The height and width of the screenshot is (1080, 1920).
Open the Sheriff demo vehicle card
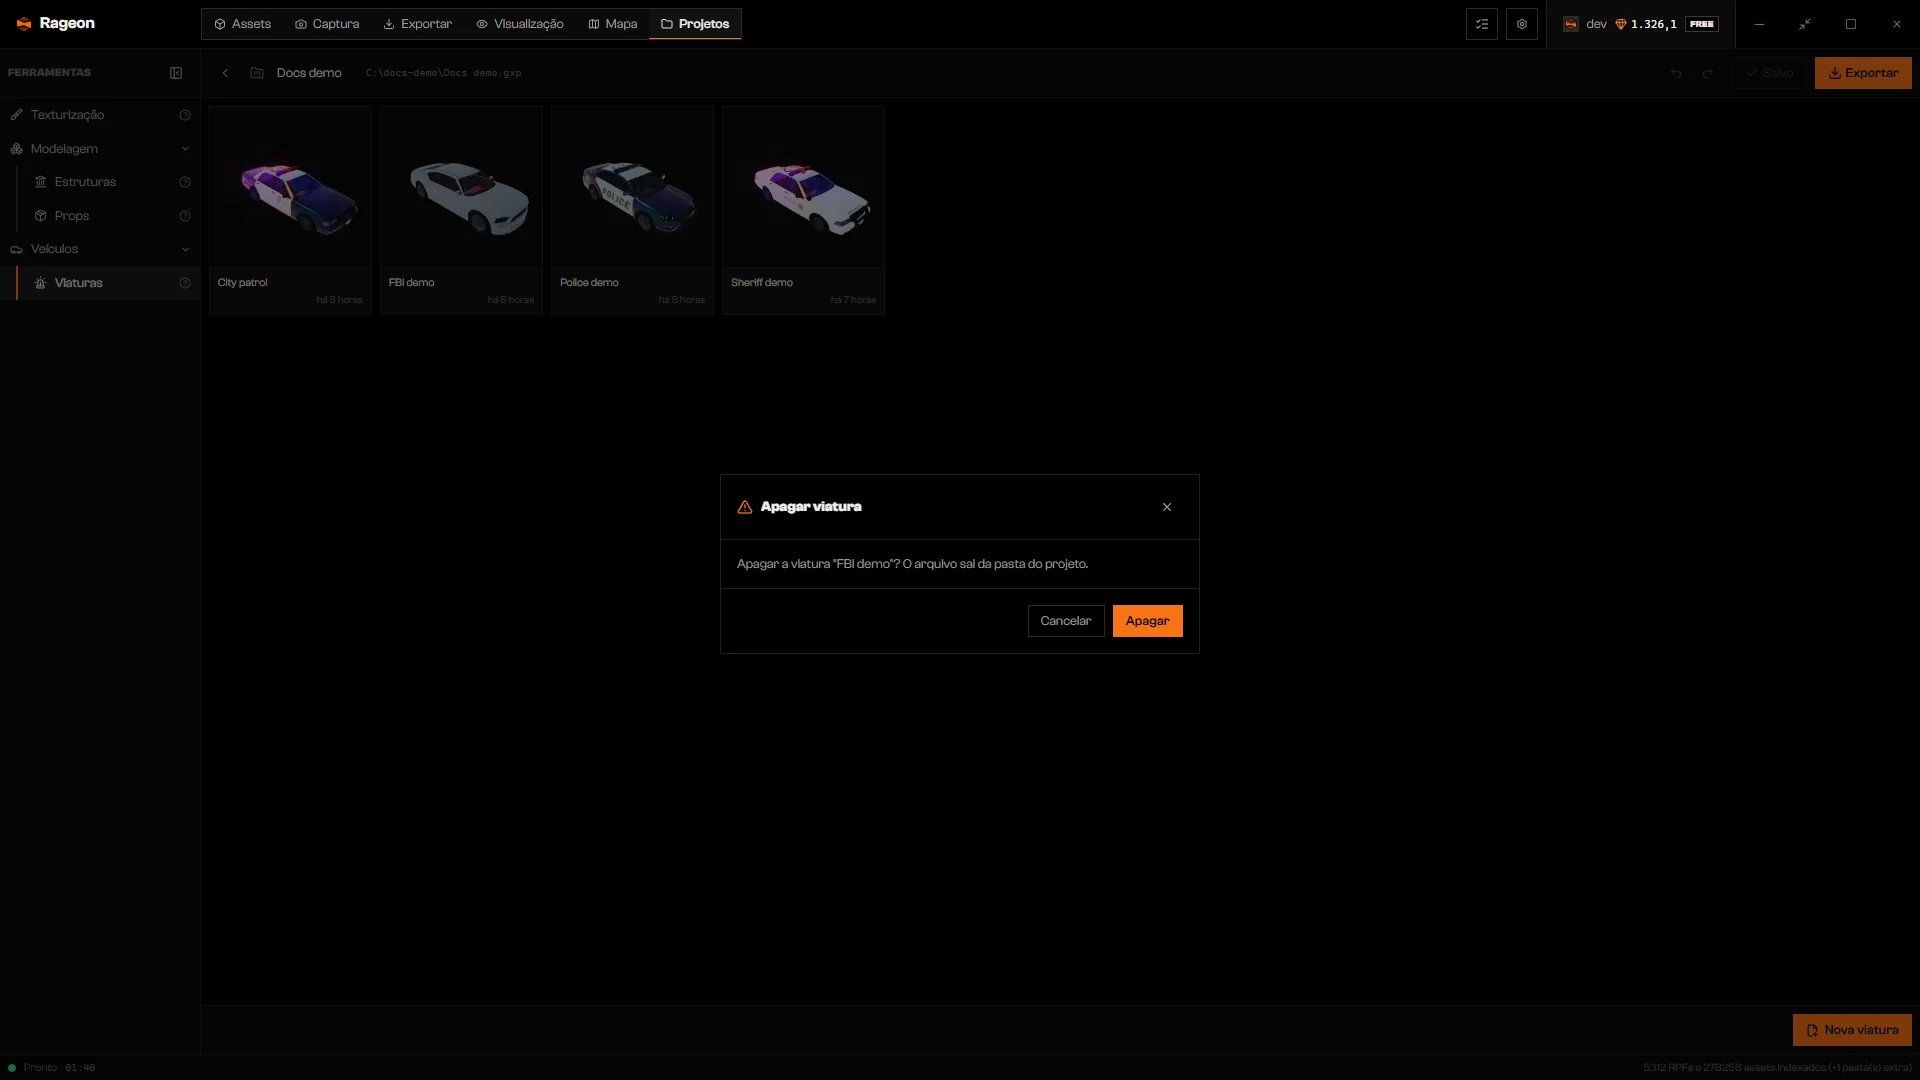click(x=803, y=211)
